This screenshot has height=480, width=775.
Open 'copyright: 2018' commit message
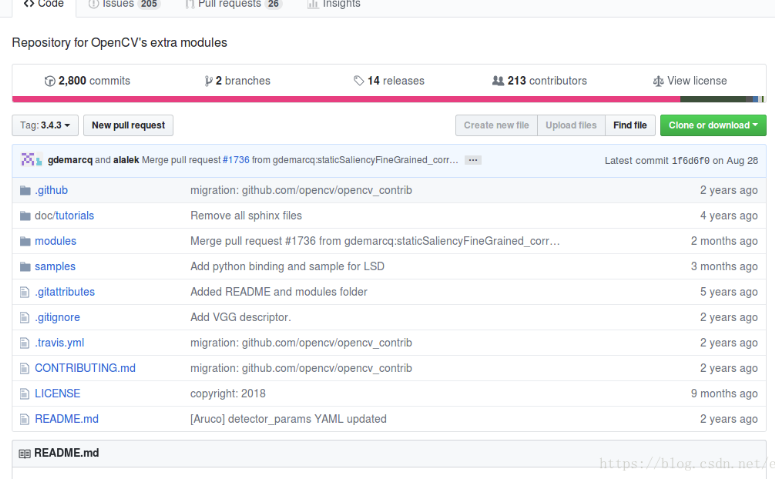[x=228, y=394]
